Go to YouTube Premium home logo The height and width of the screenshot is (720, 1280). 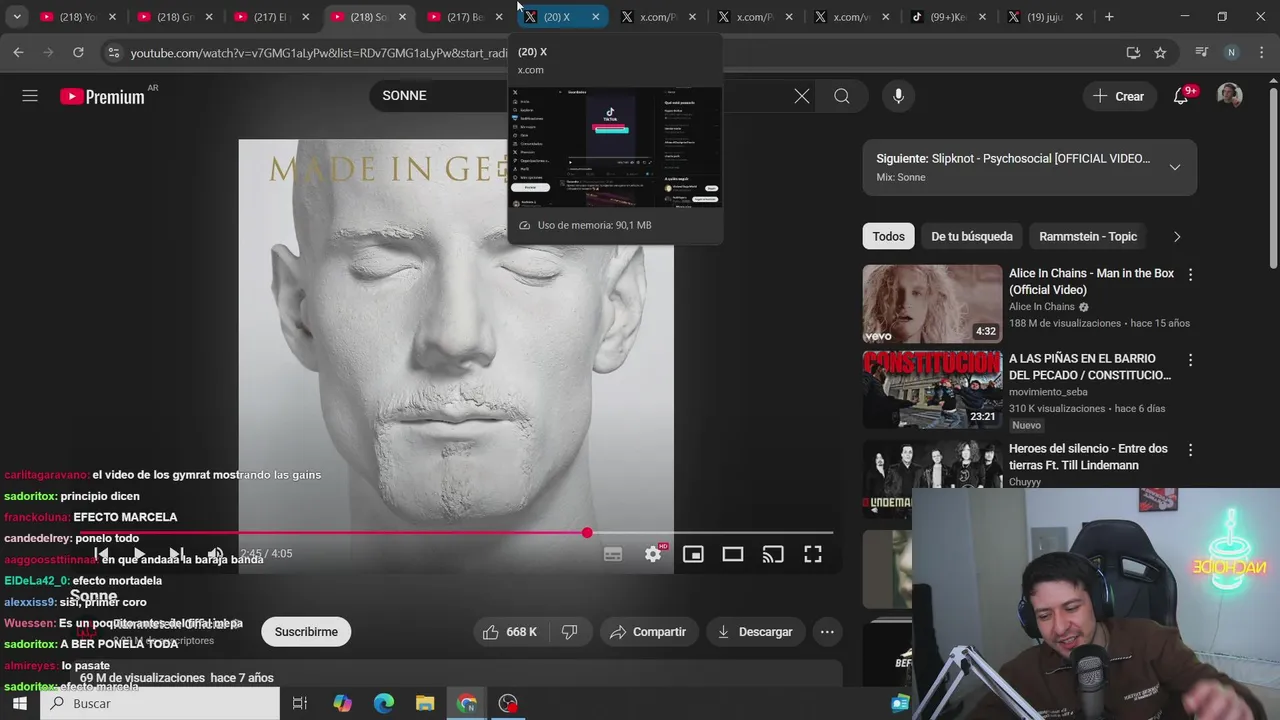102,96
